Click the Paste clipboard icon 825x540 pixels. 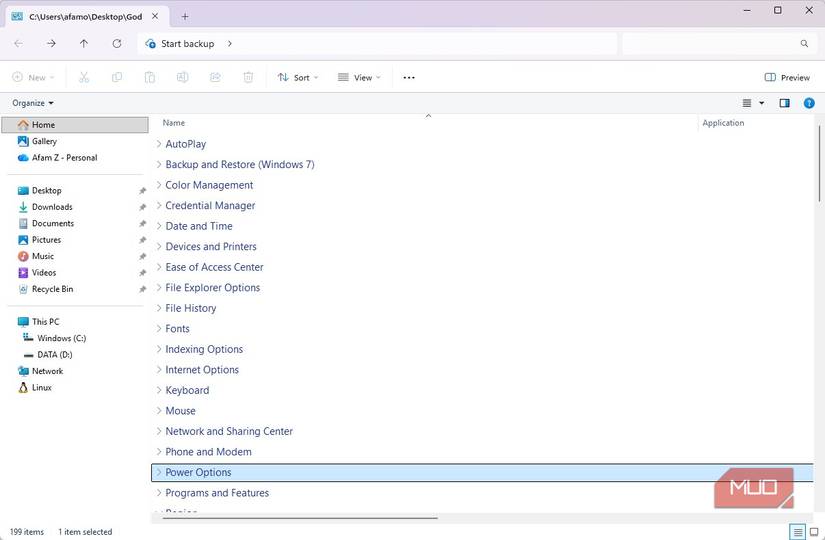150,77
